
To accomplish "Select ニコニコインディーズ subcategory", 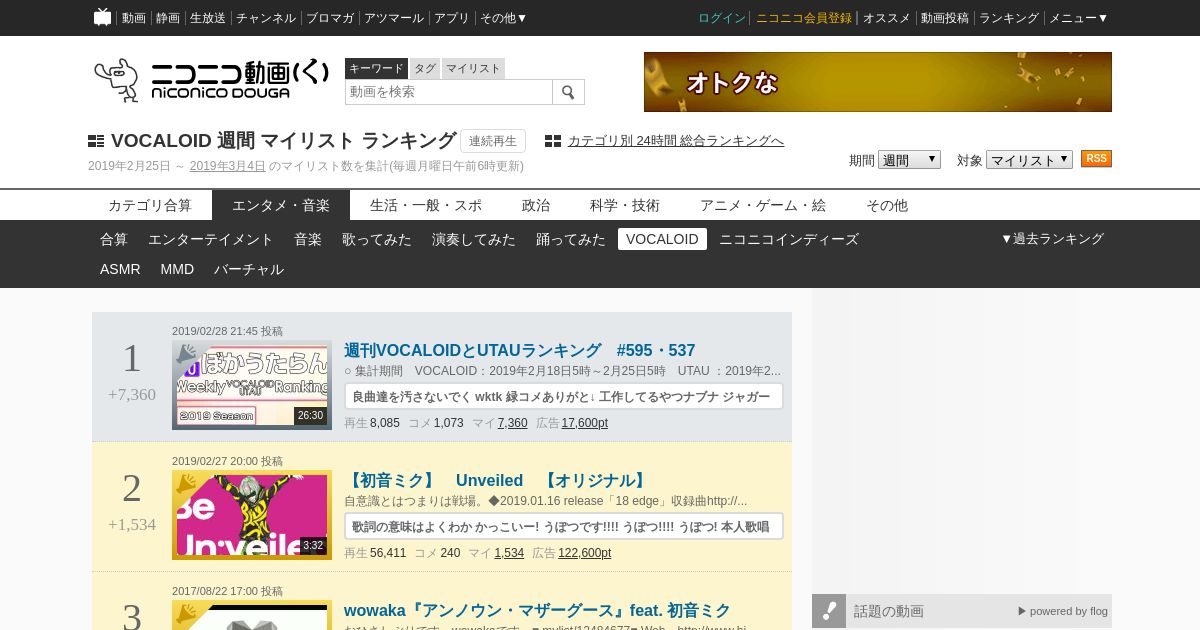I will 789,239.
